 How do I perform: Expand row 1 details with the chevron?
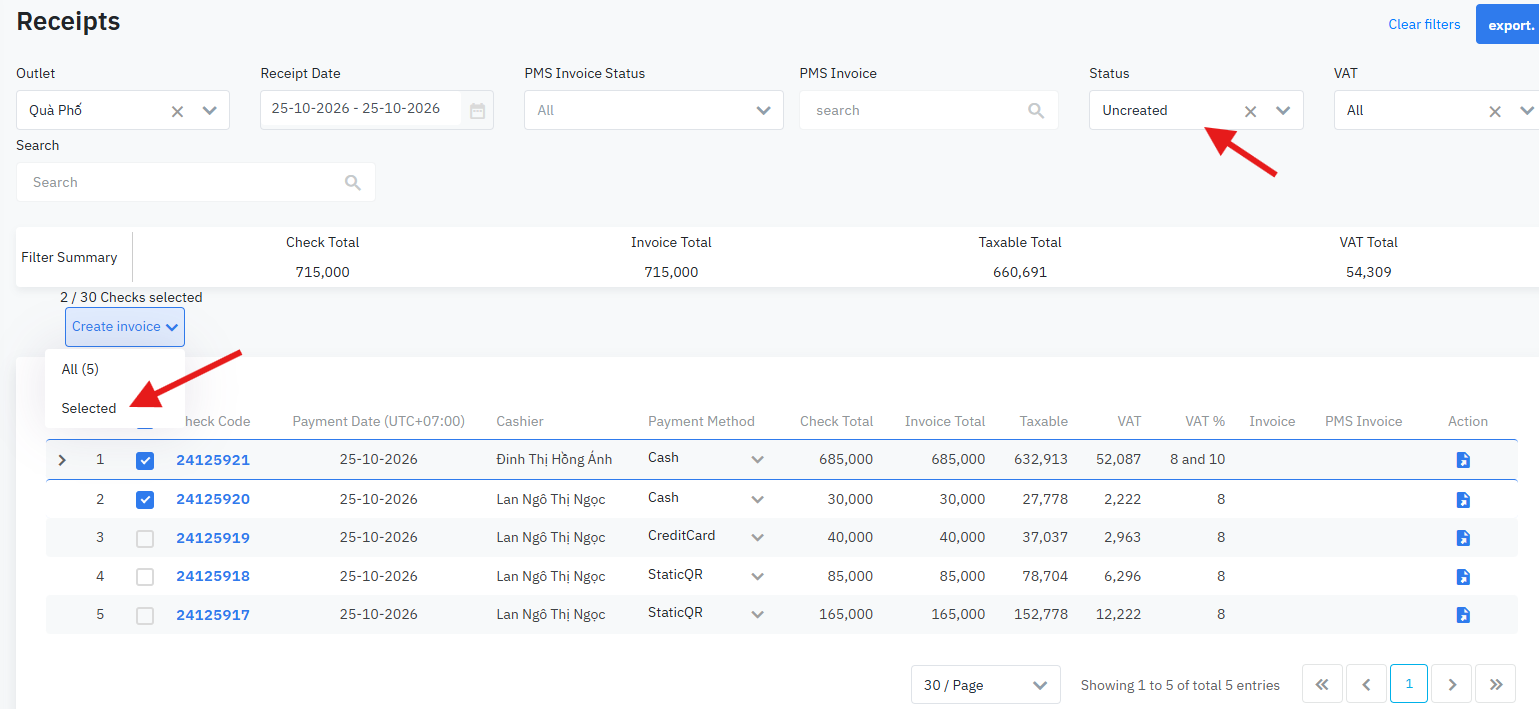[62, 460]
